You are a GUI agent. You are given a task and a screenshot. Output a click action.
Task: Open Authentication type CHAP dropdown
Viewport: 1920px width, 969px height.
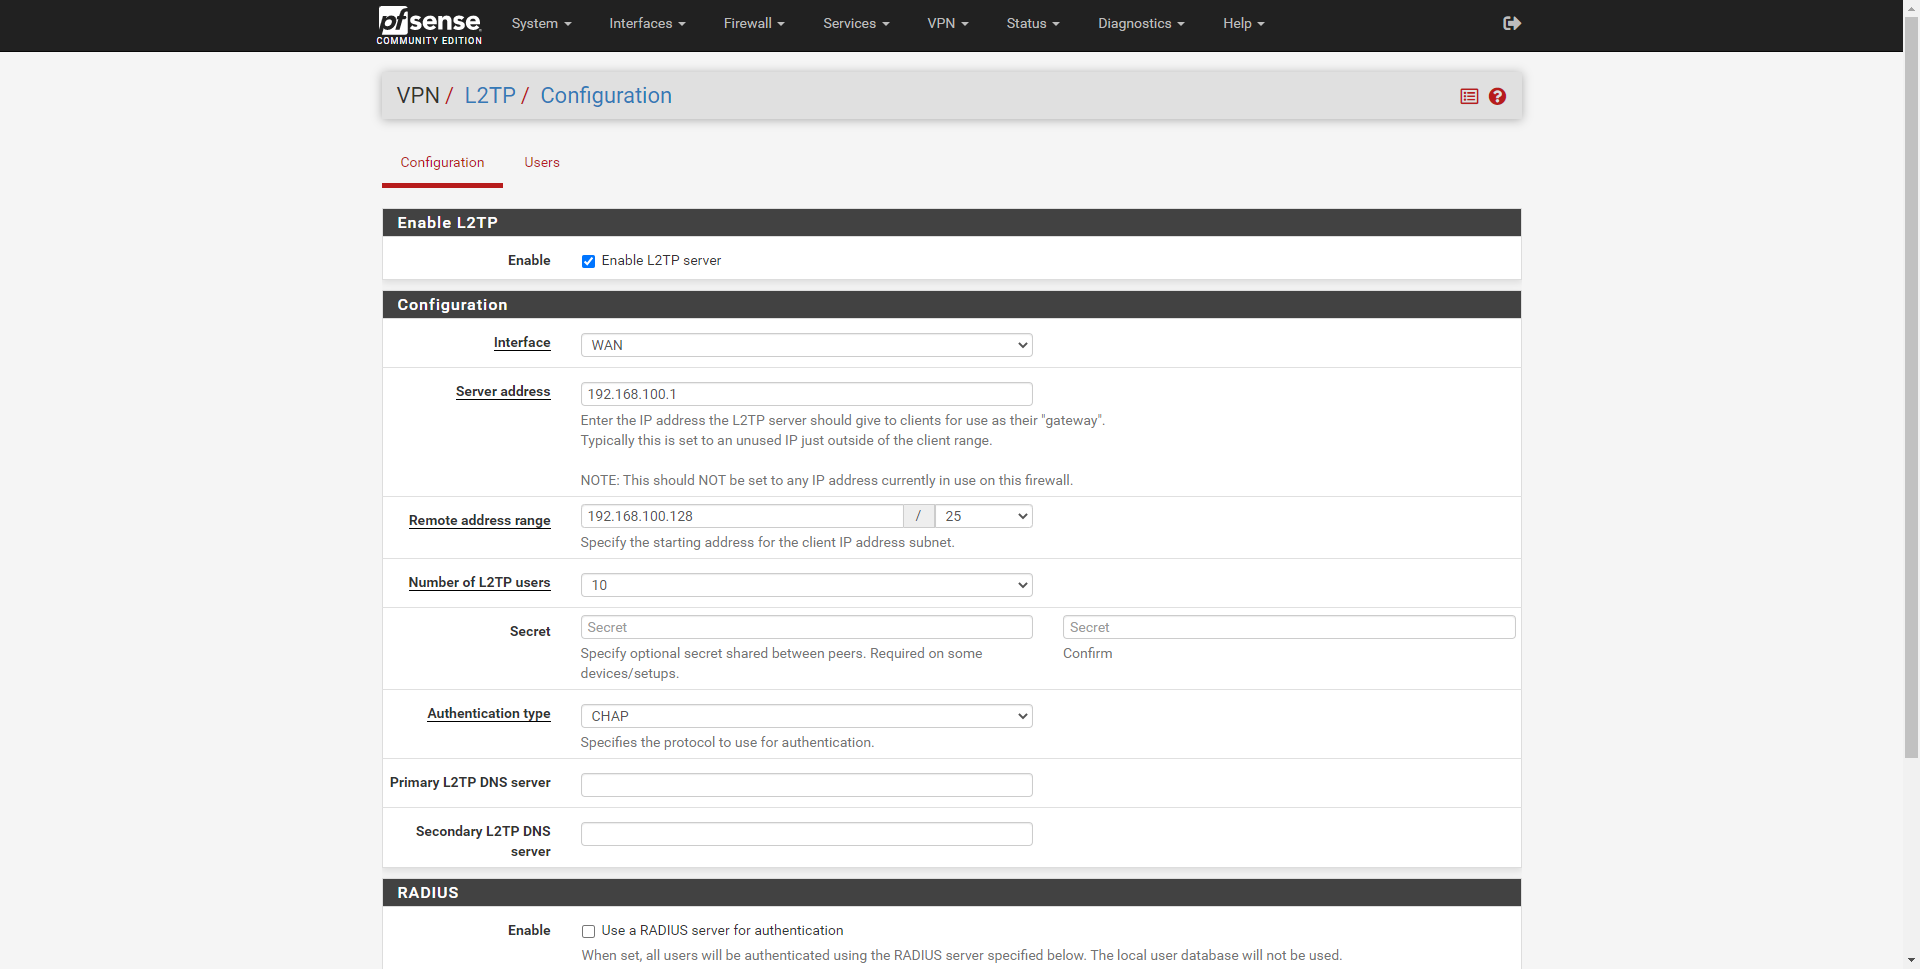click(806, 716)
